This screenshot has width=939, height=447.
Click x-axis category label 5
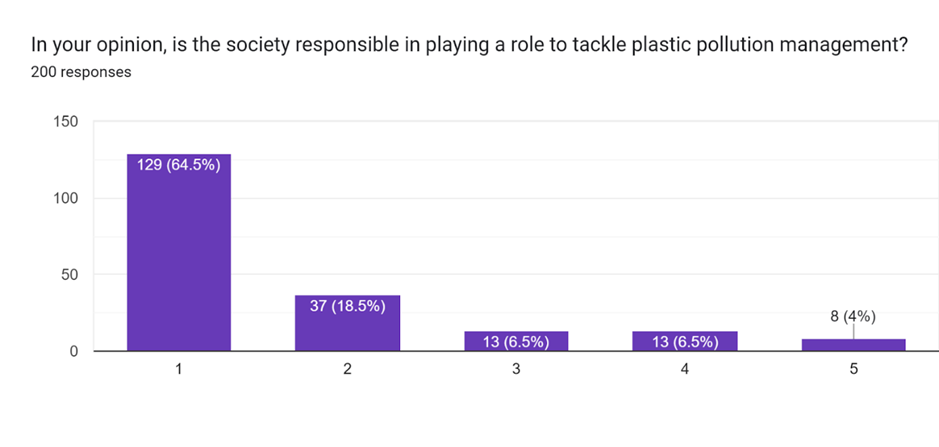pos(853,369)
